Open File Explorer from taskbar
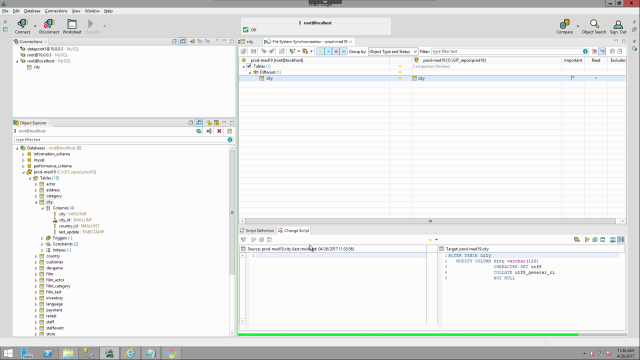640x360 pixels. click(x=68, y=353)
